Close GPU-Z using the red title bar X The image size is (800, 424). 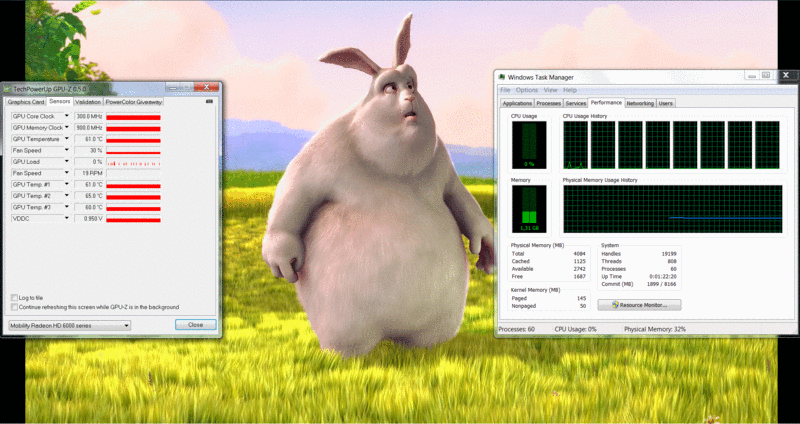click(206, 87)
